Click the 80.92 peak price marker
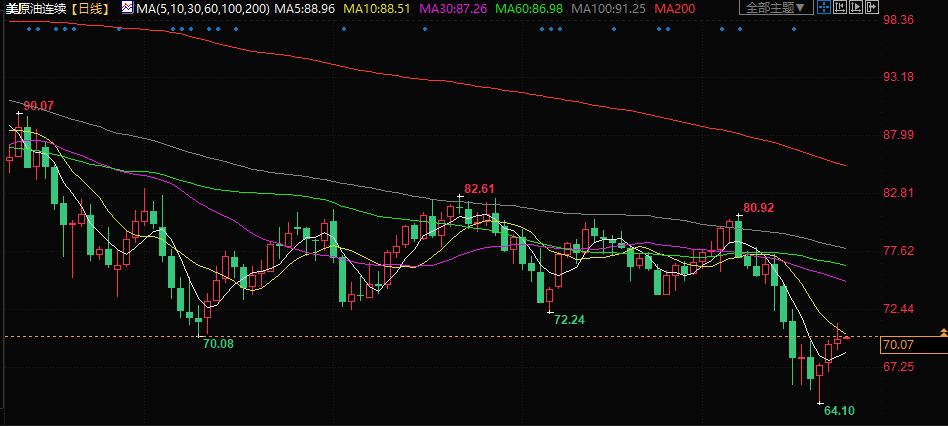 758,208
